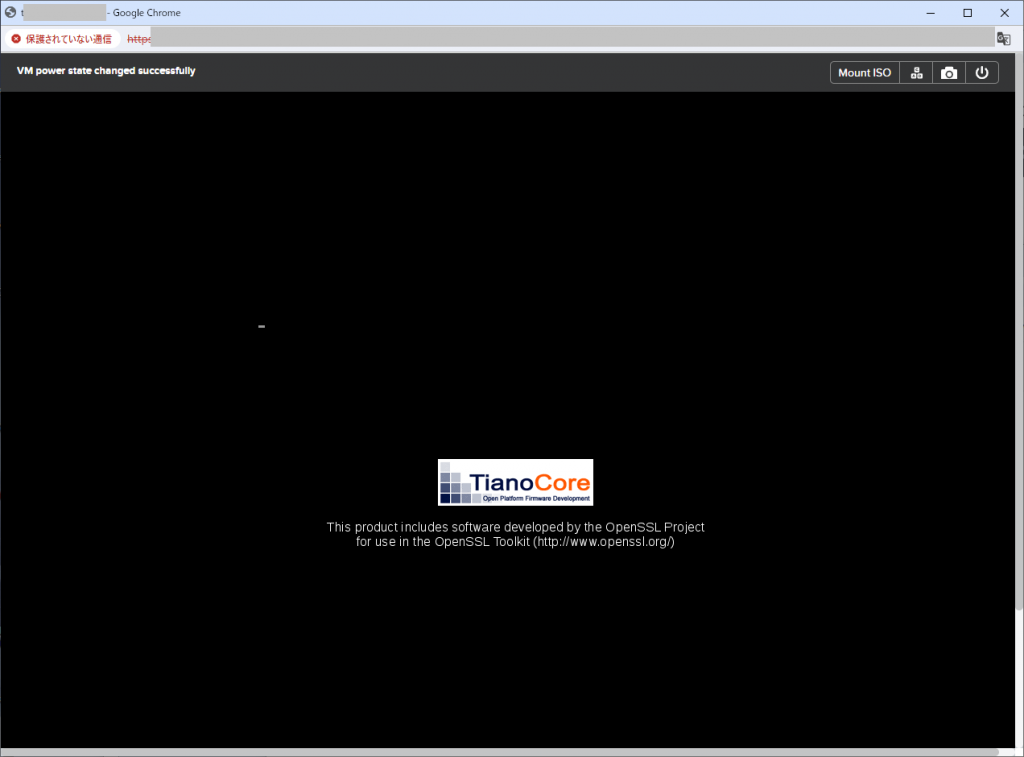Viewport: 1024px width, 757px height.
Task: Click the TianoCore logo in the VM console
Action: point(515,482)
